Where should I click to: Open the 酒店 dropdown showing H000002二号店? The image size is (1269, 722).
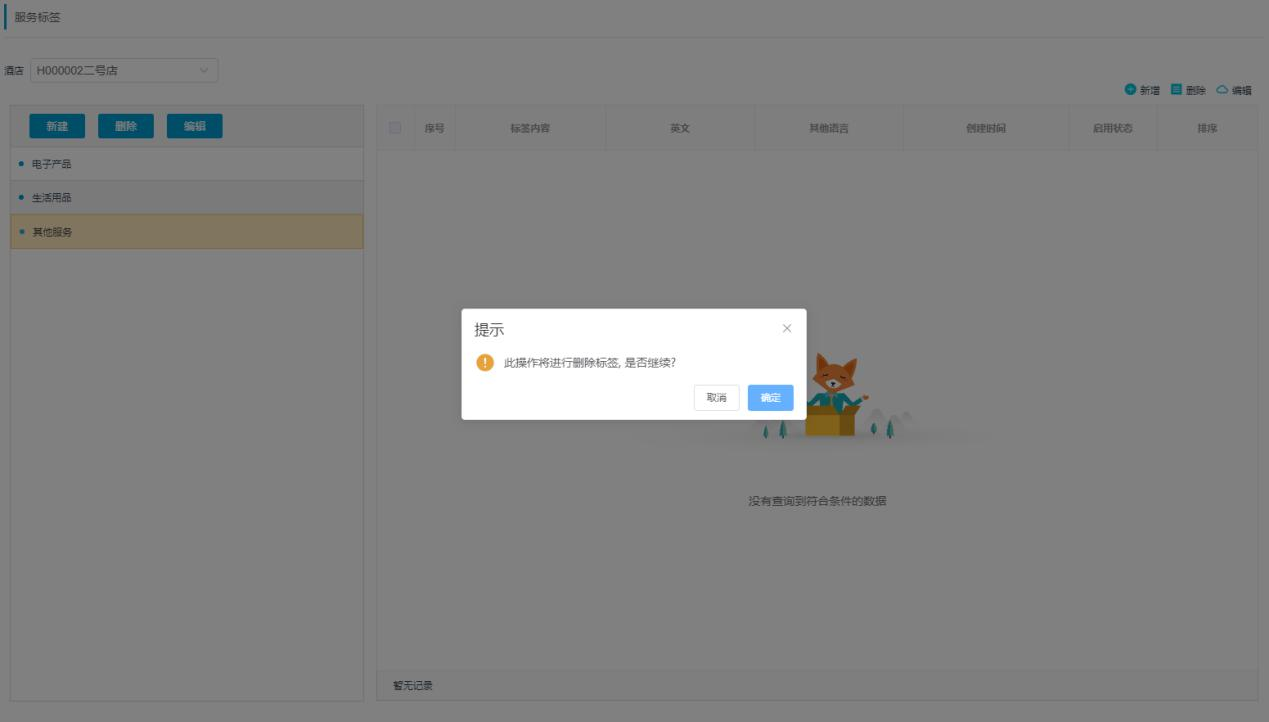click(115, 71)
